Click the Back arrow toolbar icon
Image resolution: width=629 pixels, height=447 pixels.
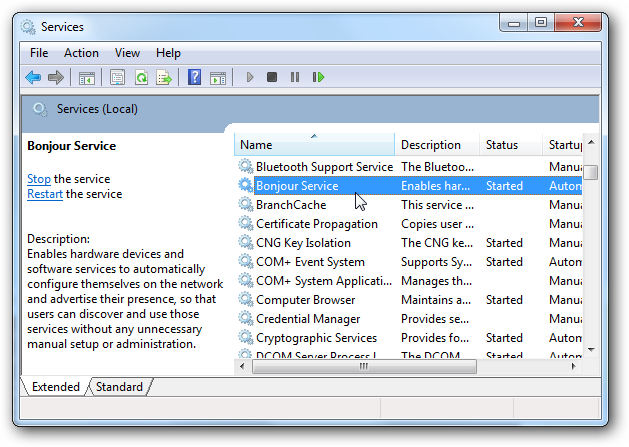[33, 77]
